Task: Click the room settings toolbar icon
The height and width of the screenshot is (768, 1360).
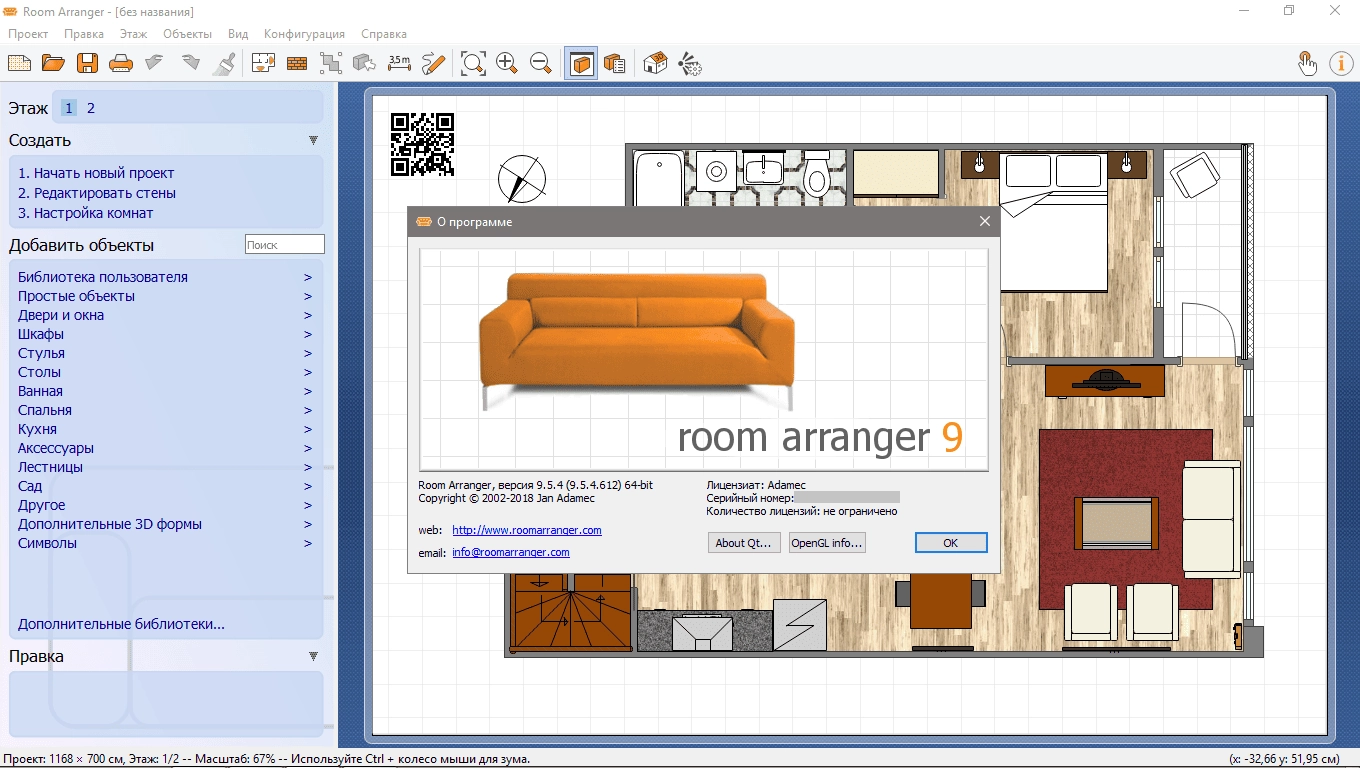Action: pyautogui.click(x=263, y=63)
